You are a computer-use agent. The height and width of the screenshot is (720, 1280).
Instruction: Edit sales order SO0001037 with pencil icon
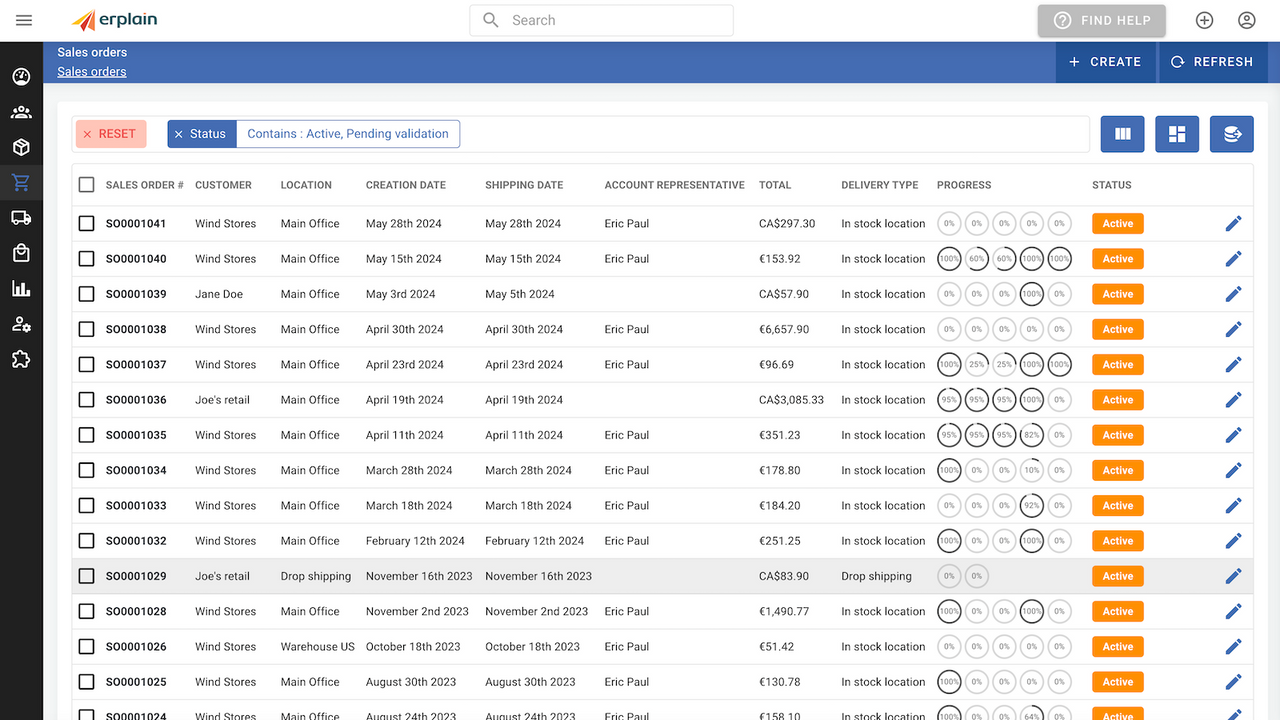tap(1233, 365)
